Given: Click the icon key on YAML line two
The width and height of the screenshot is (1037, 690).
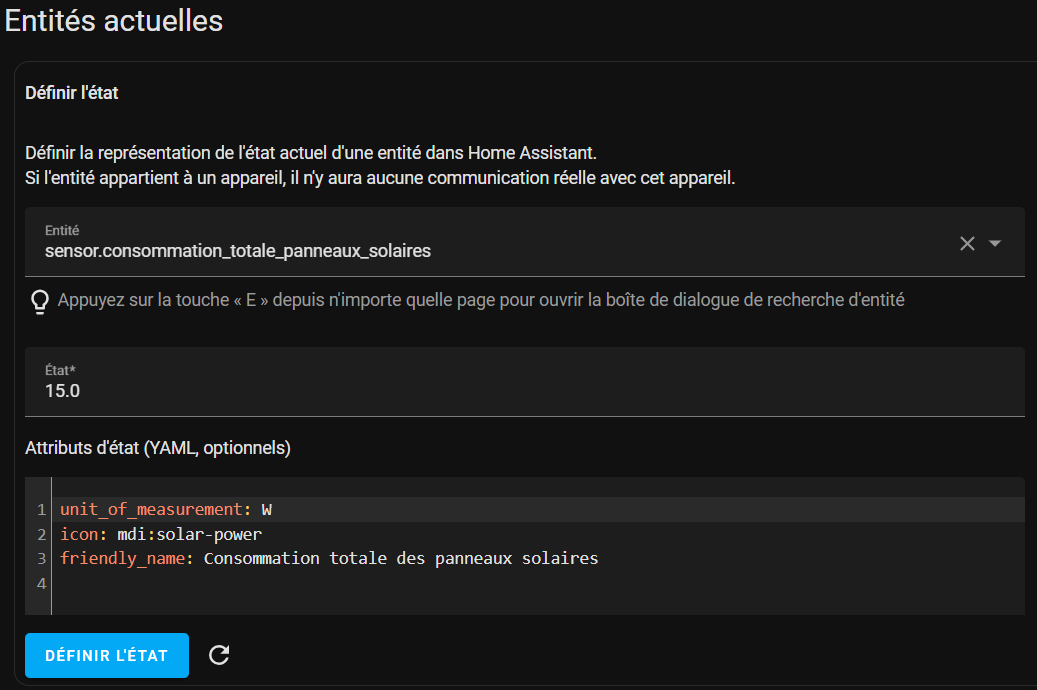Looking at the screenshot, I should [79, 534].
